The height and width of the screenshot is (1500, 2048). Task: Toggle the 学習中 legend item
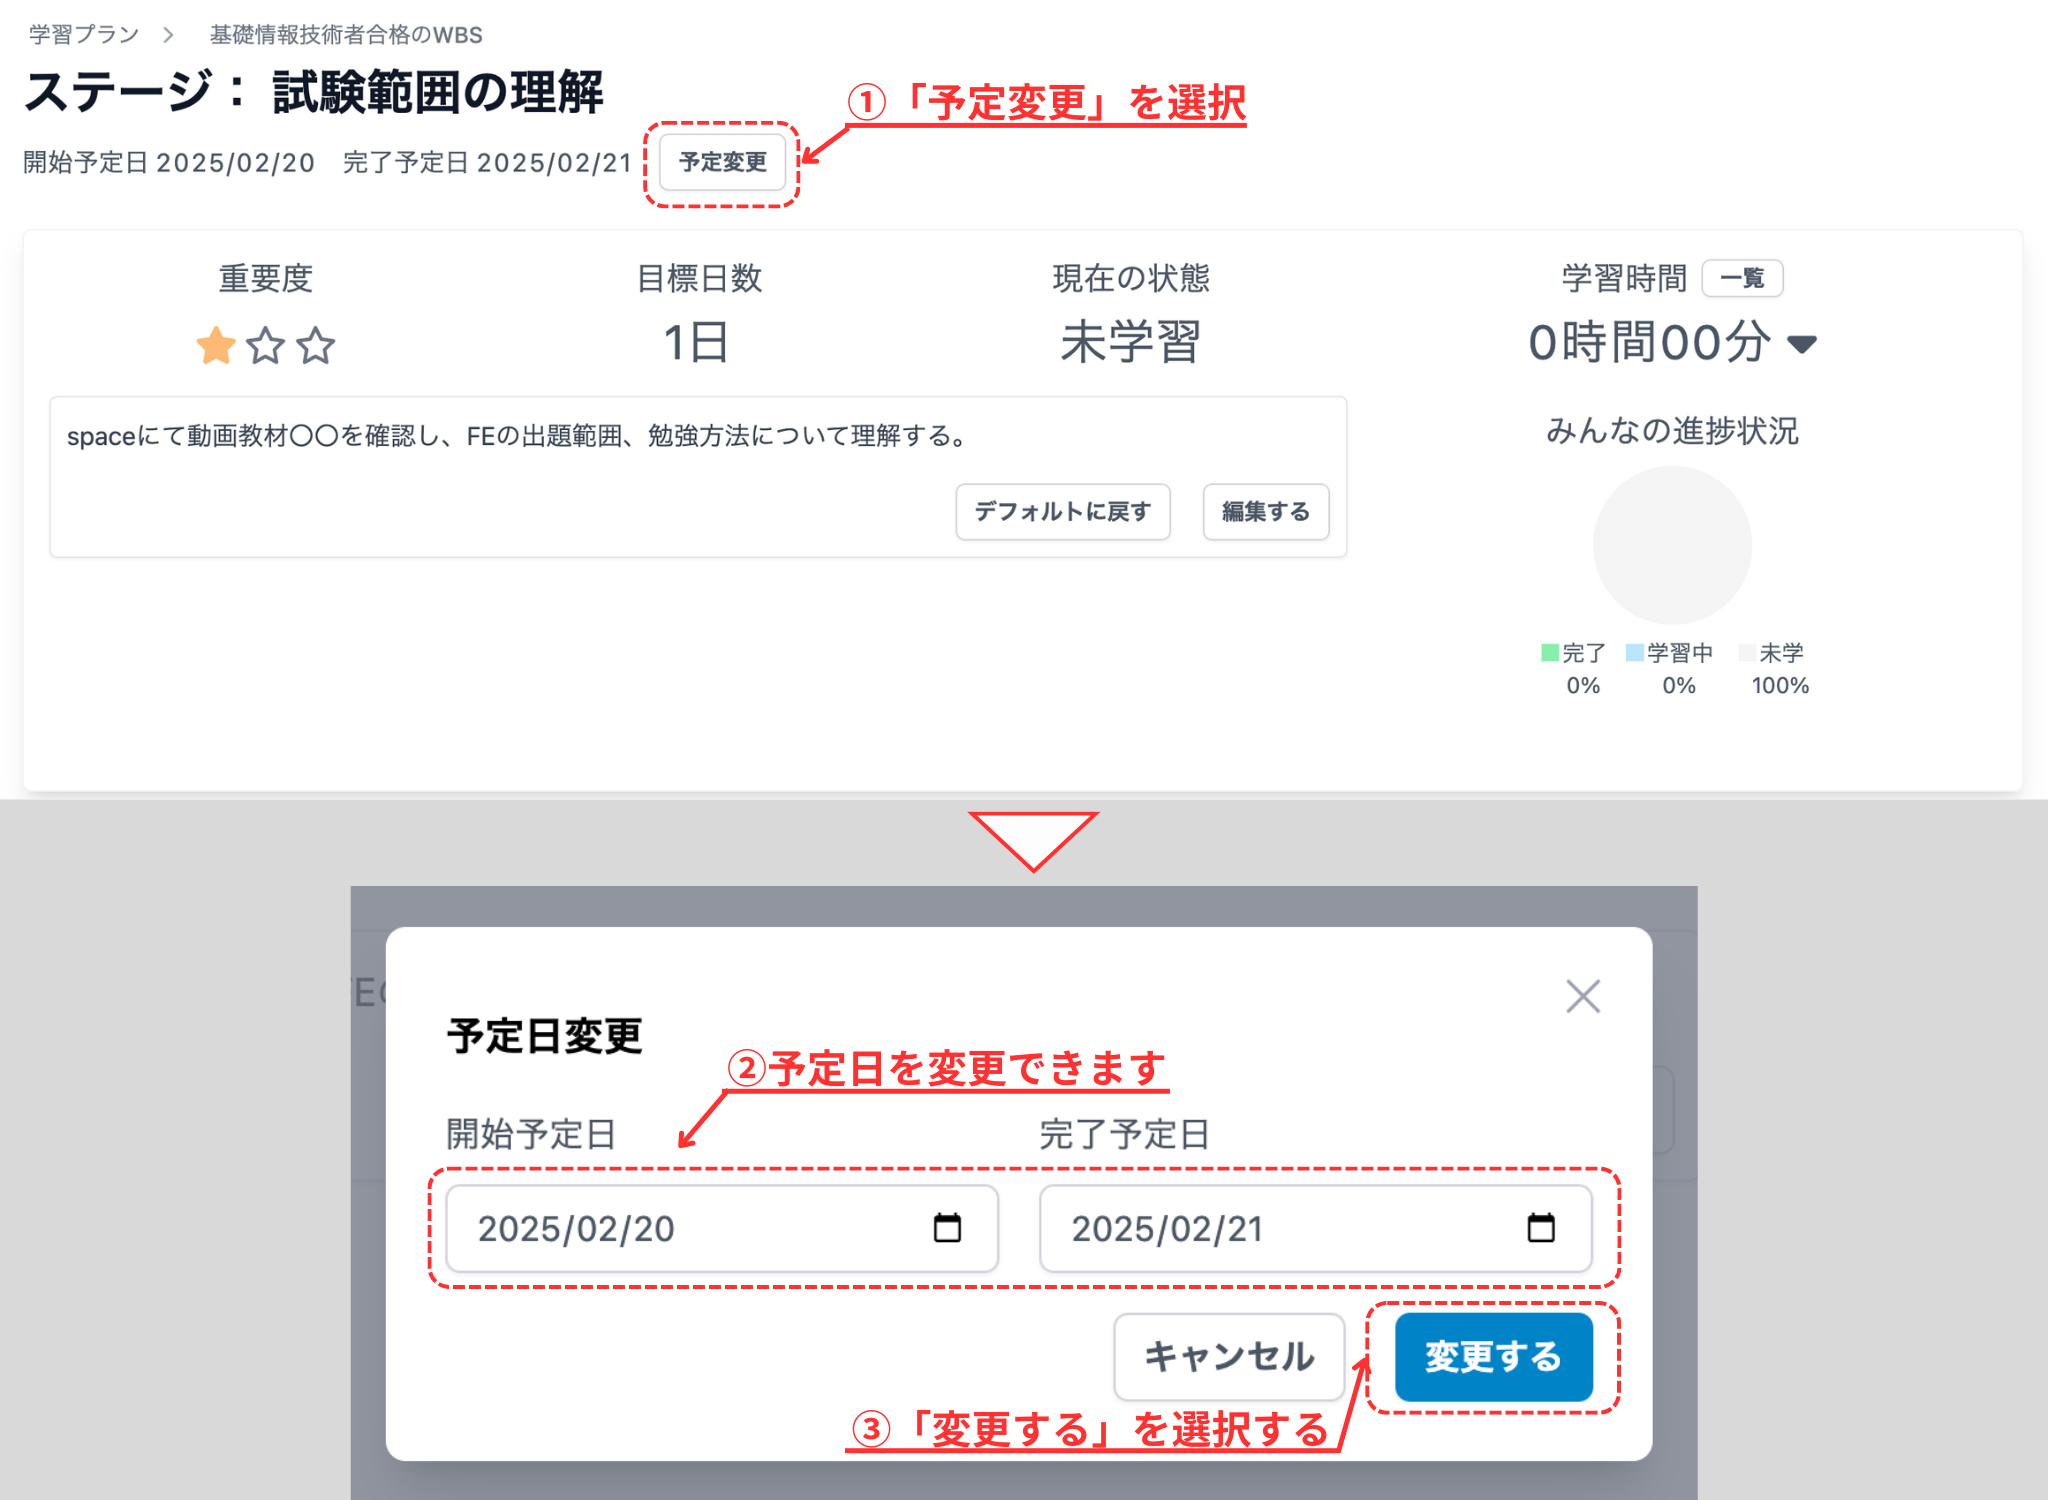[x=1670, y=653]
